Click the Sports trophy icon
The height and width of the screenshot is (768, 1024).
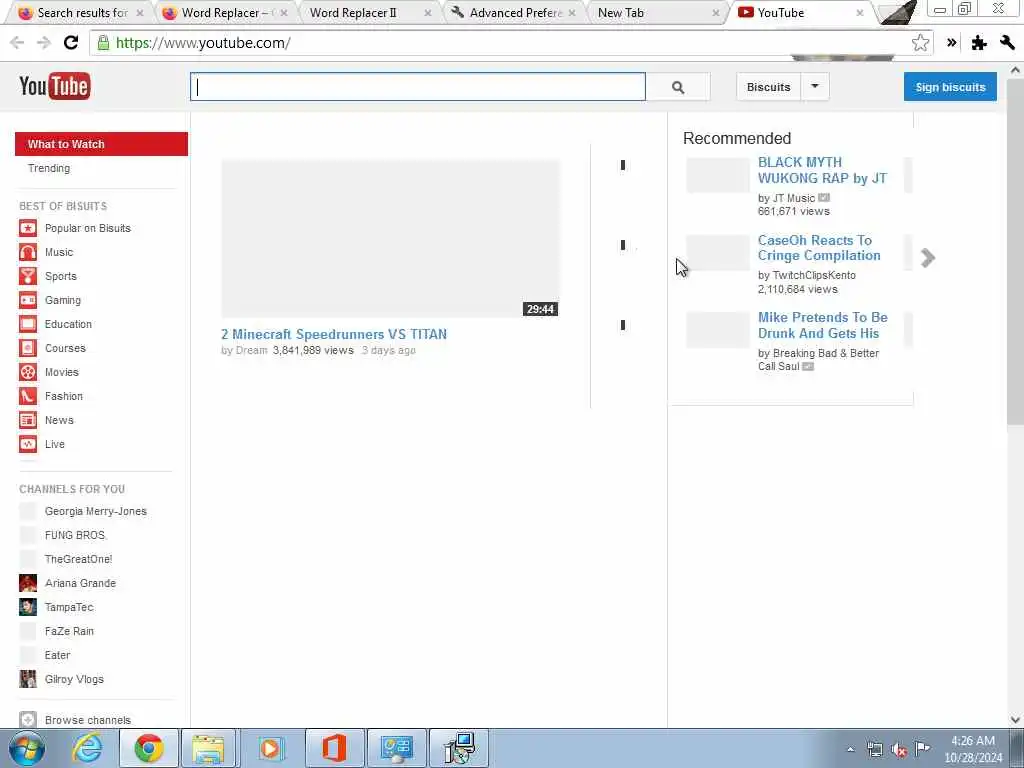pos(27,276)
